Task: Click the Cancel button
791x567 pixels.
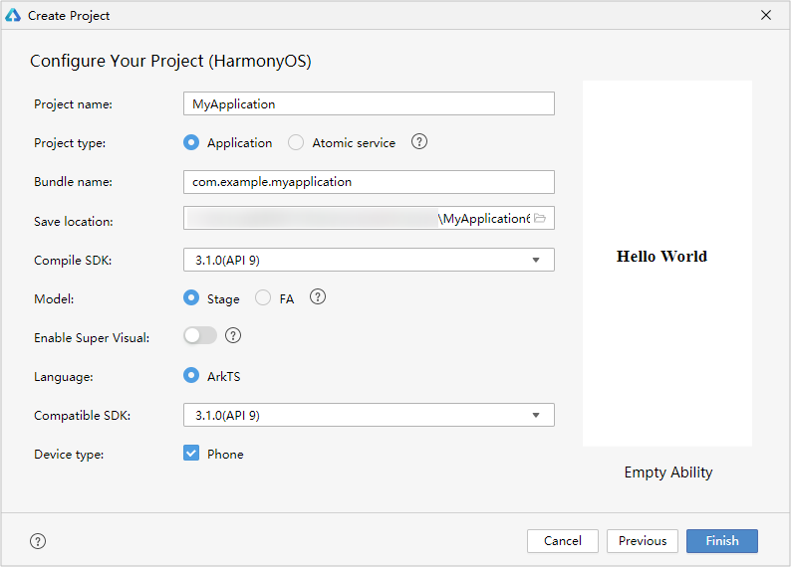Action: [562, 541]
